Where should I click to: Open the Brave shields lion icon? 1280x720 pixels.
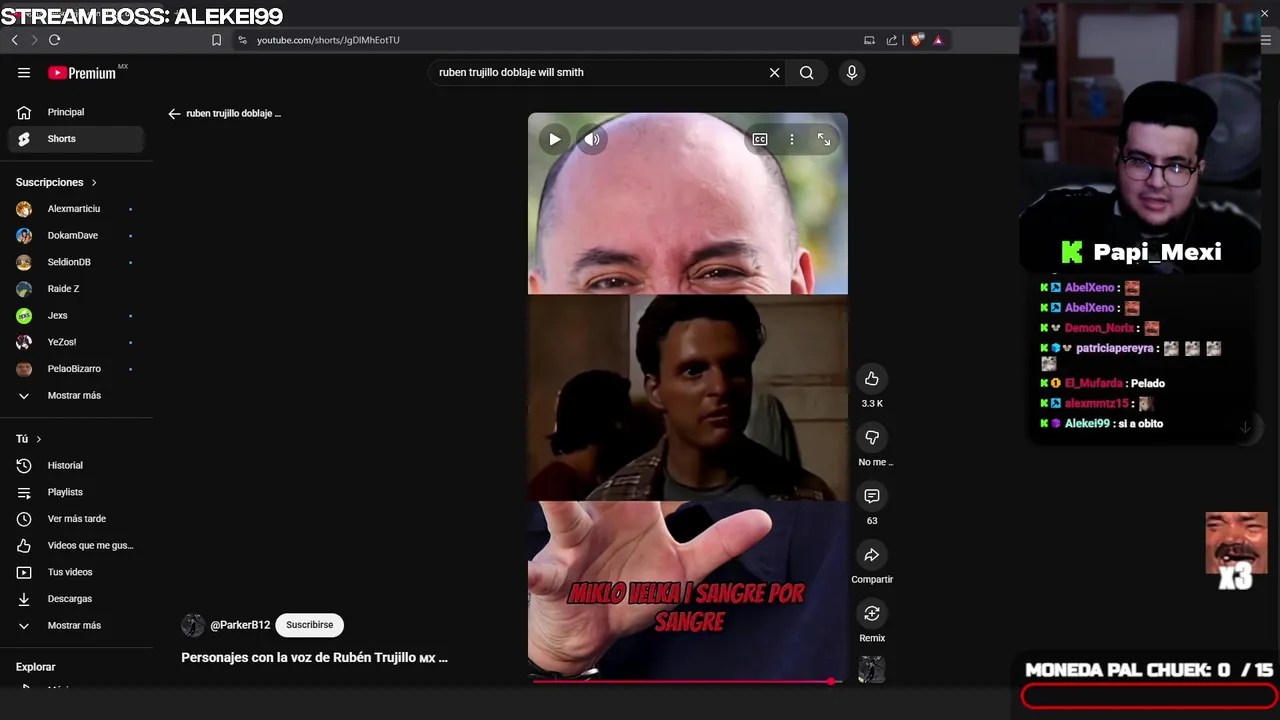pos(916,40)
